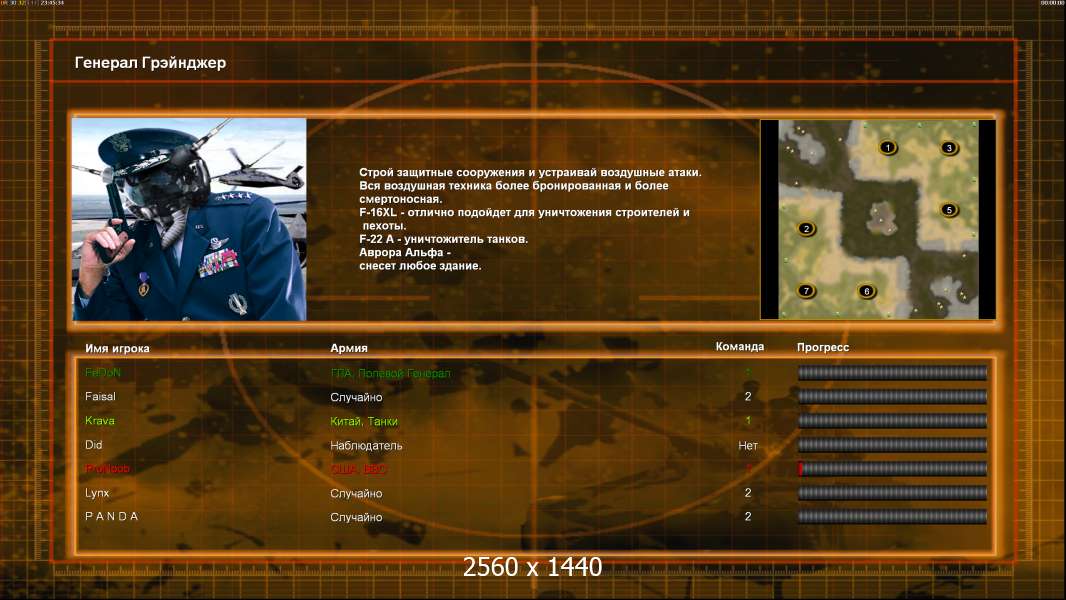
Task: Select player name 'P A N D A'
Action: click(x=111, y=516)
